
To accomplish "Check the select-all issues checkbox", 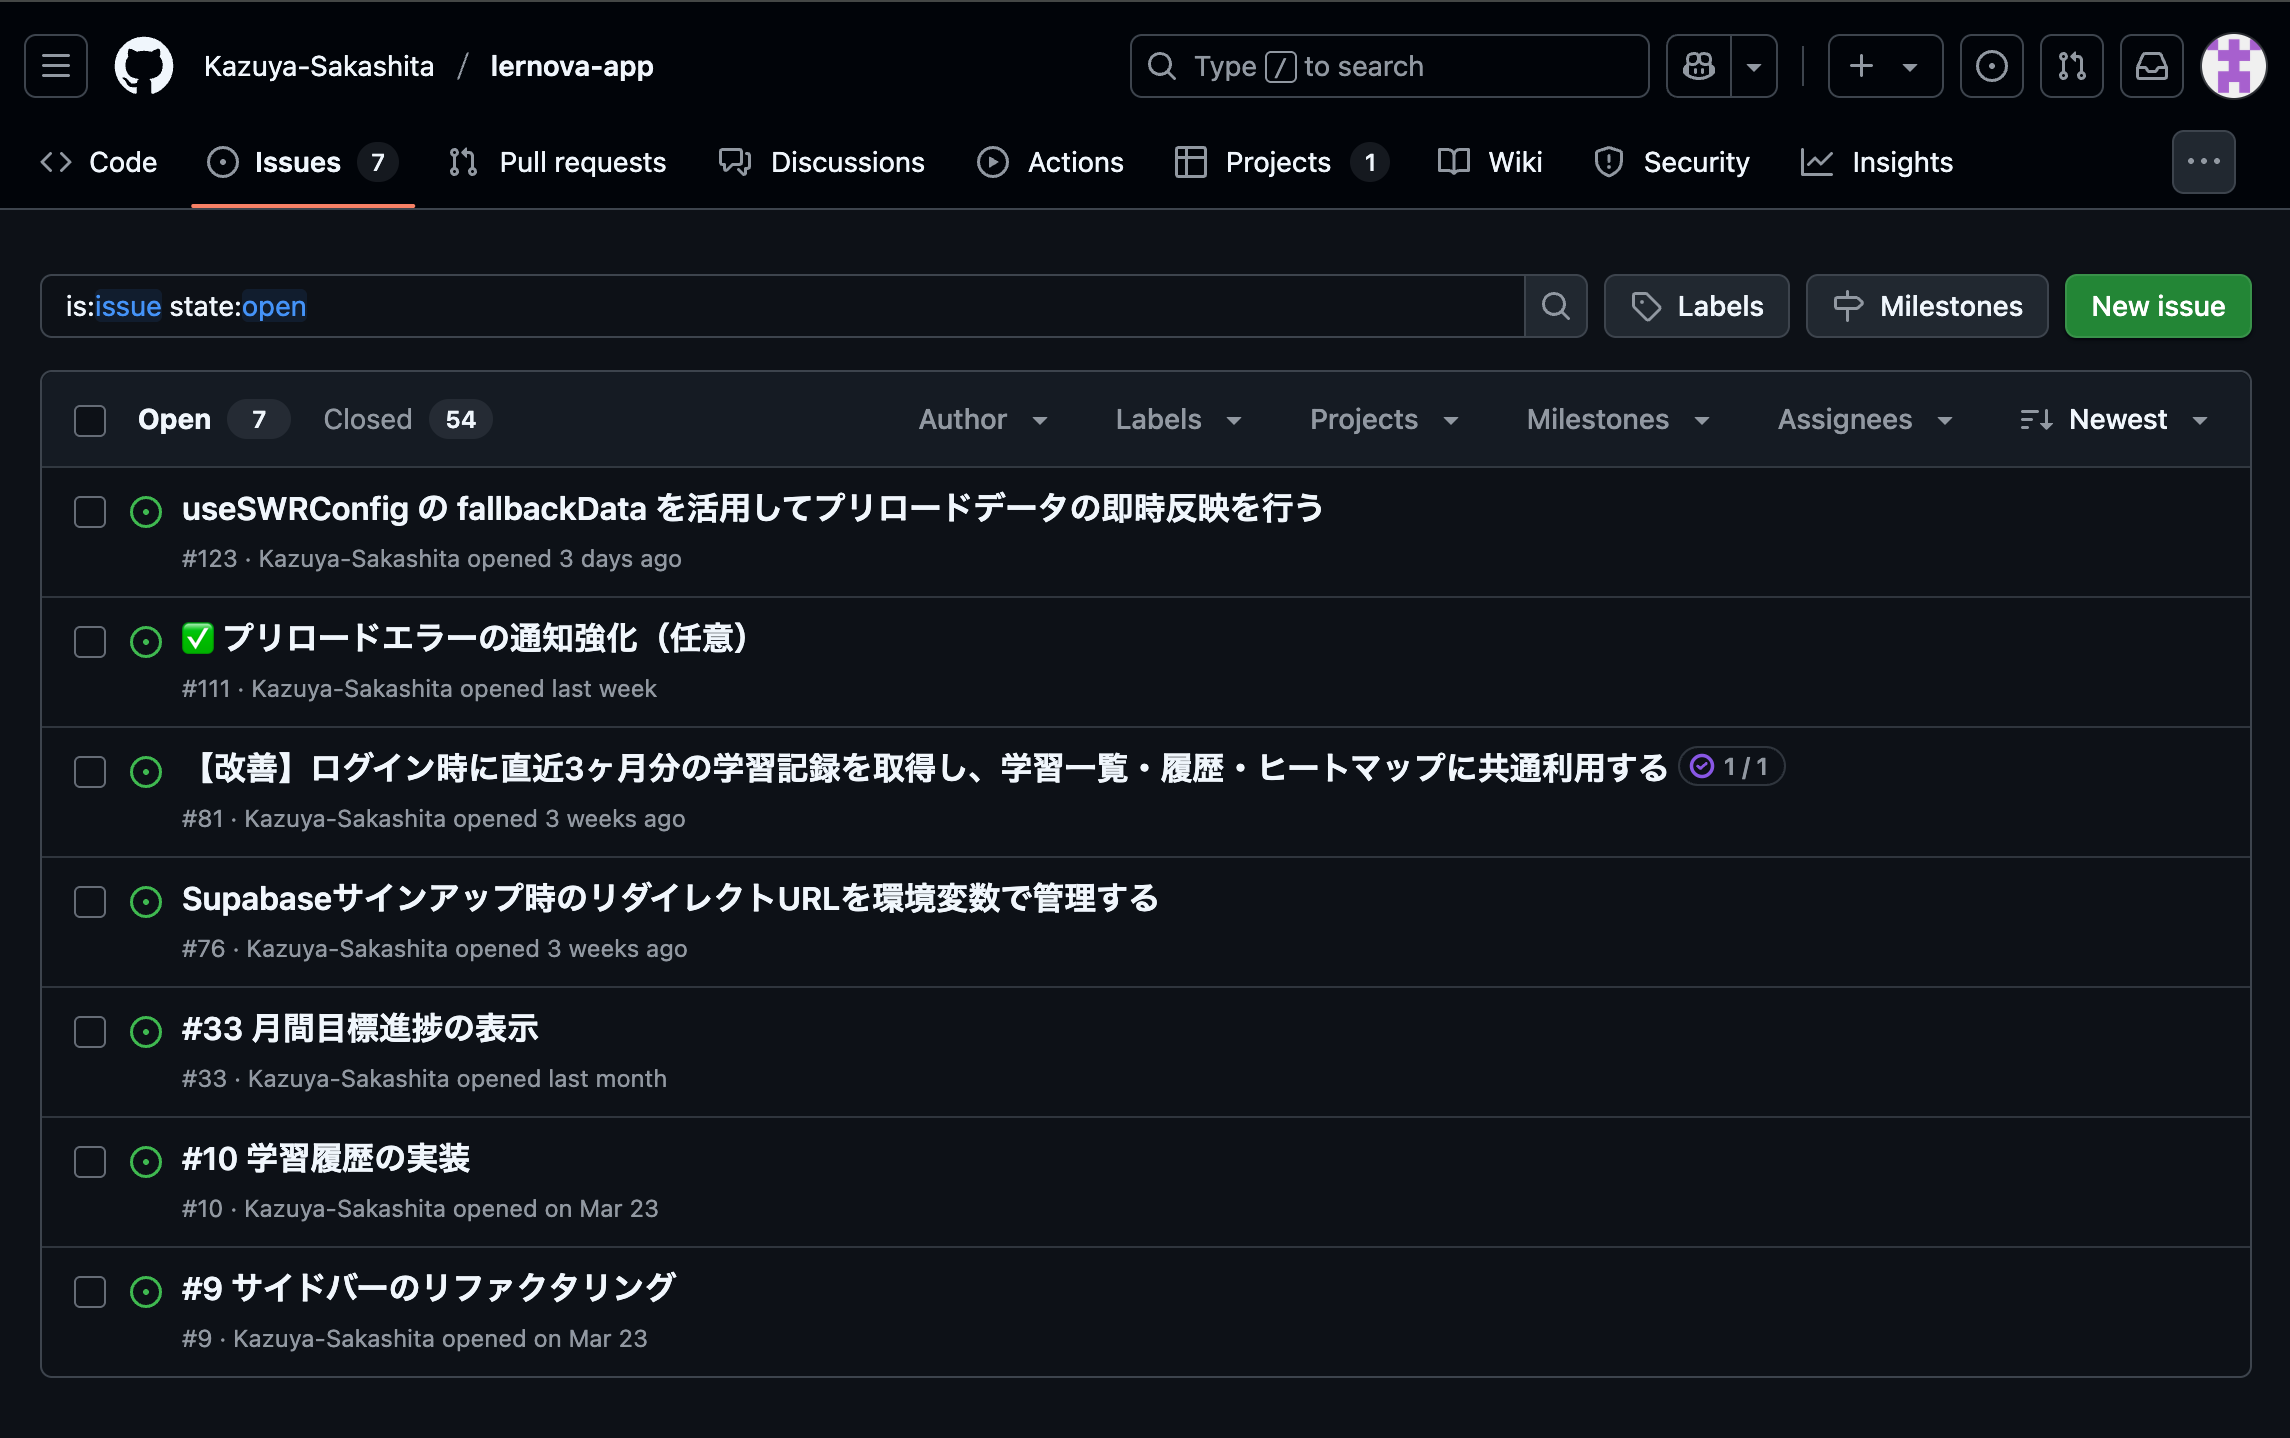I will point(90,420).
